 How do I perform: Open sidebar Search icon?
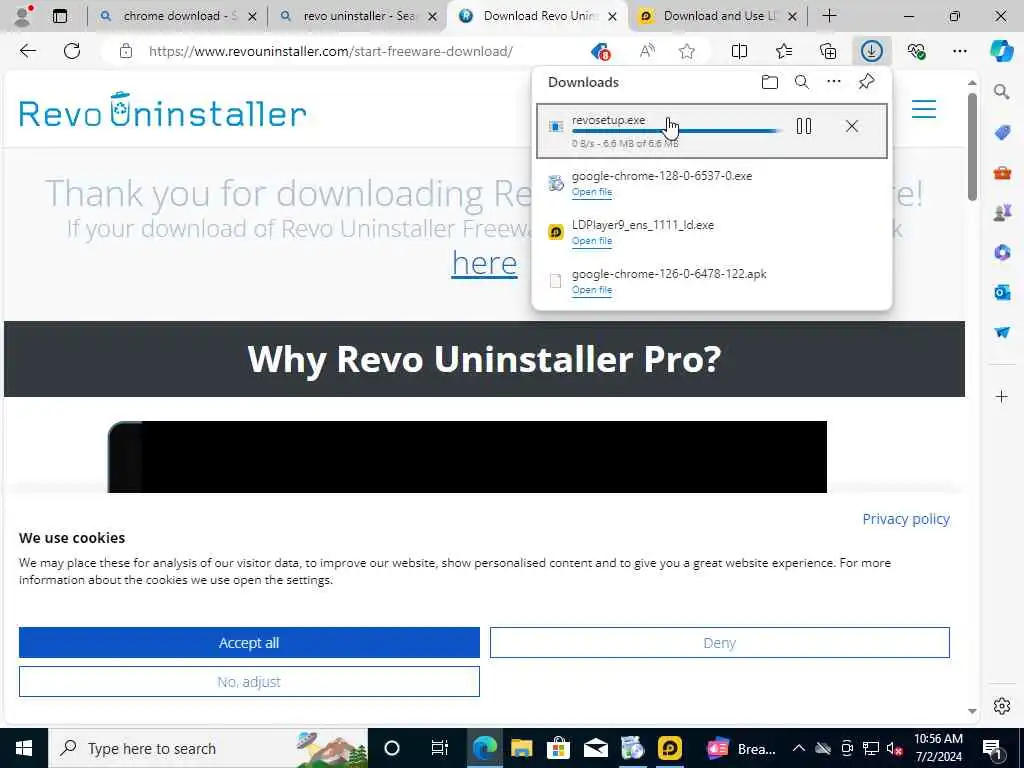[1002, 92]
